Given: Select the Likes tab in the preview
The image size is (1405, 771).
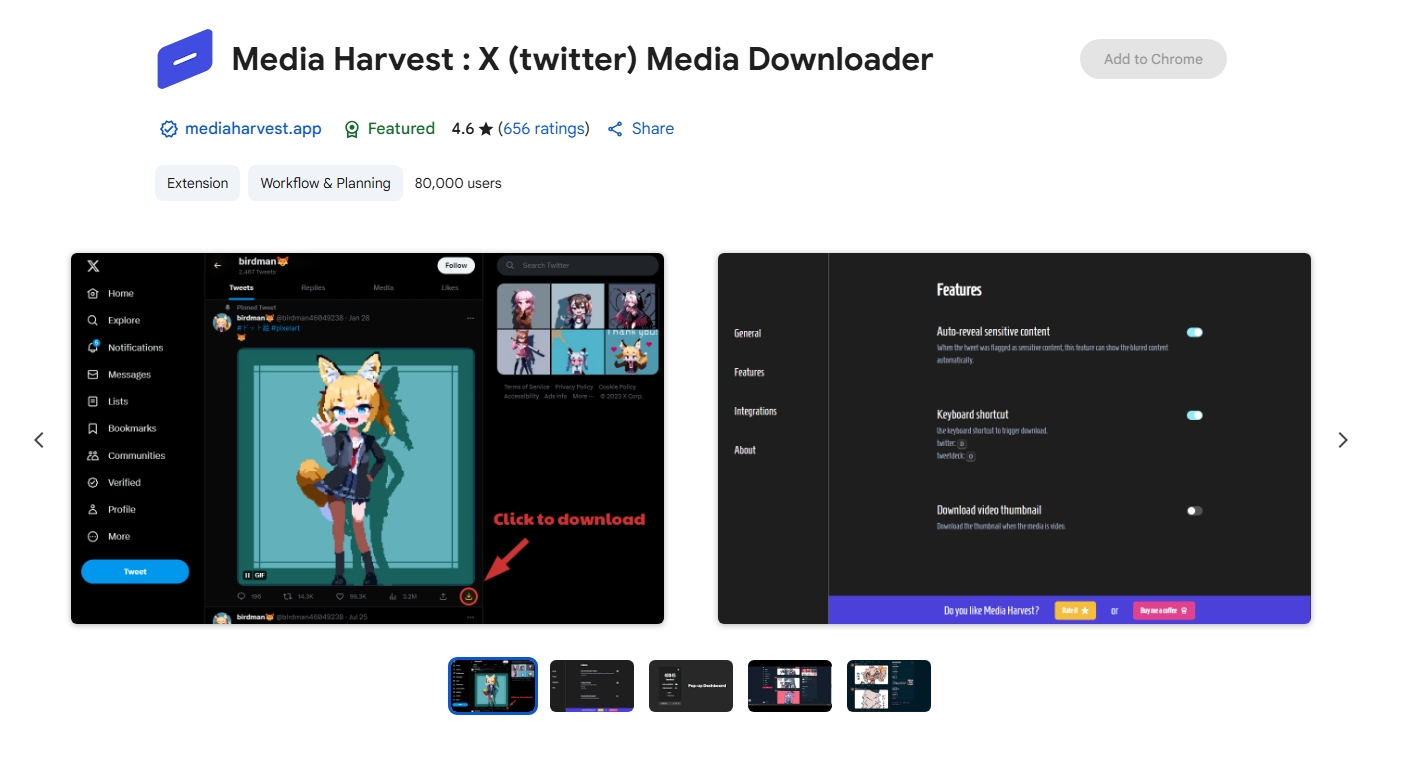Looking at the screenshot, I should click(450, 288).
